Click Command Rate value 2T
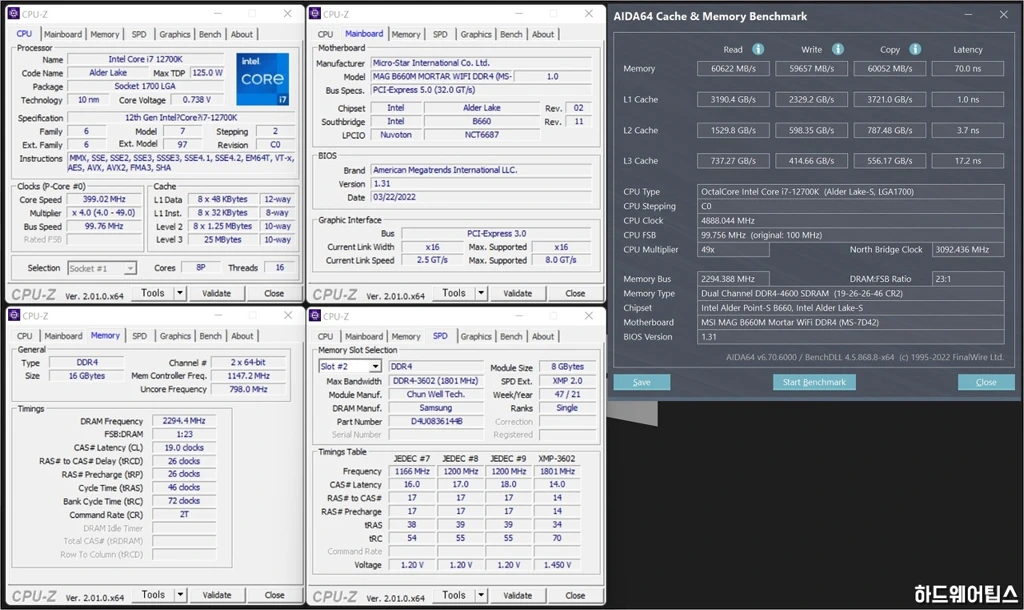The image size is (1024, 610). click(x=184, y=515)
